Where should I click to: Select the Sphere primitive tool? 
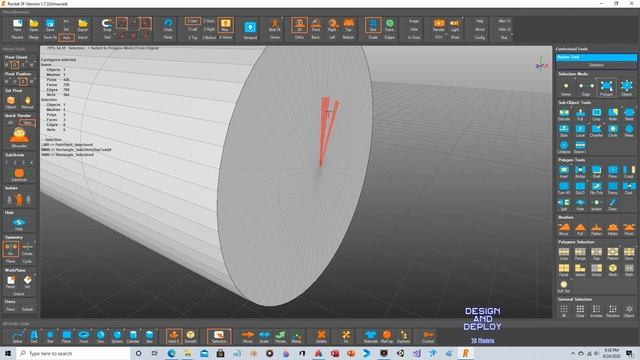(x=117, y=336)
